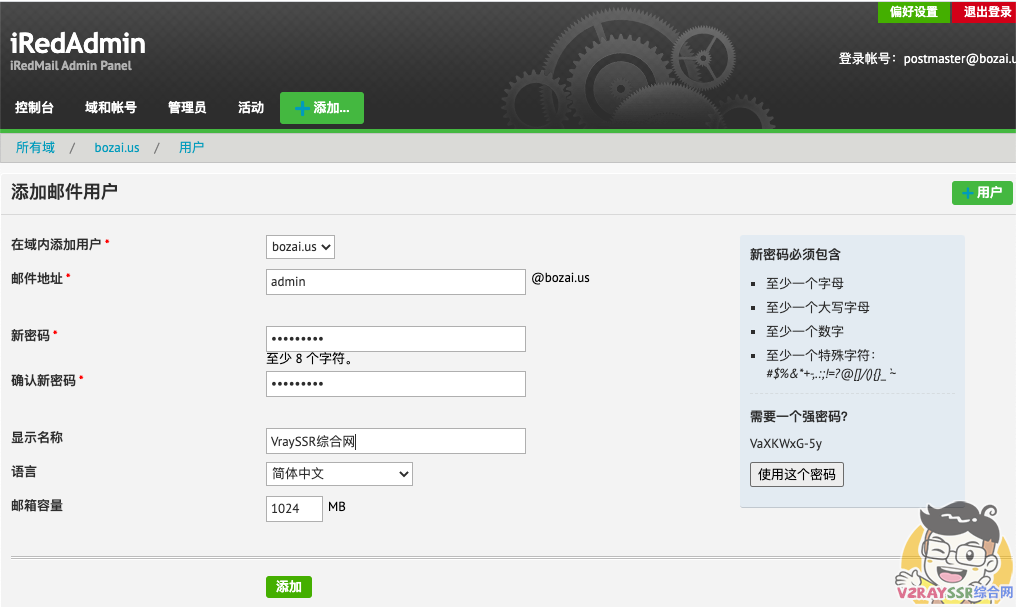Screen dimensions: 1016x607
Task: Click the green 添加... plus icon in navigation
Action: [300, 106]
